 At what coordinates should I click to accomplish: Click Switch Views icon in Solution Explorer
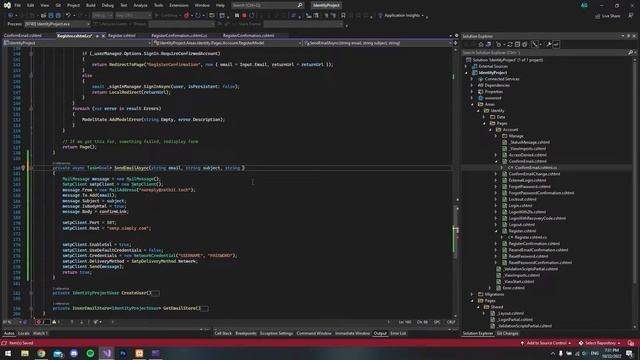(x=488, y=44)
